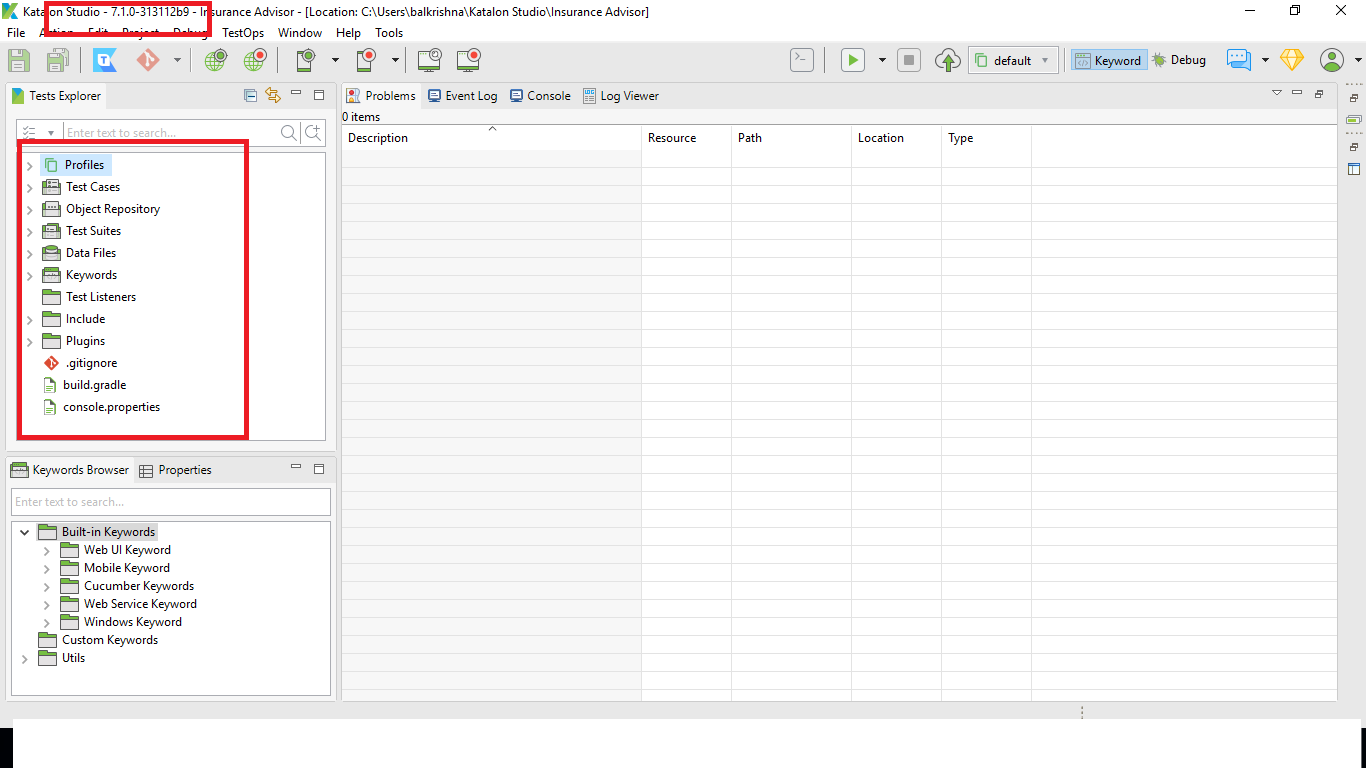Launch the Spy Mobile tool
Image resolution: width=1366 pixels, height=768 pixels.
tap(306, 60)
